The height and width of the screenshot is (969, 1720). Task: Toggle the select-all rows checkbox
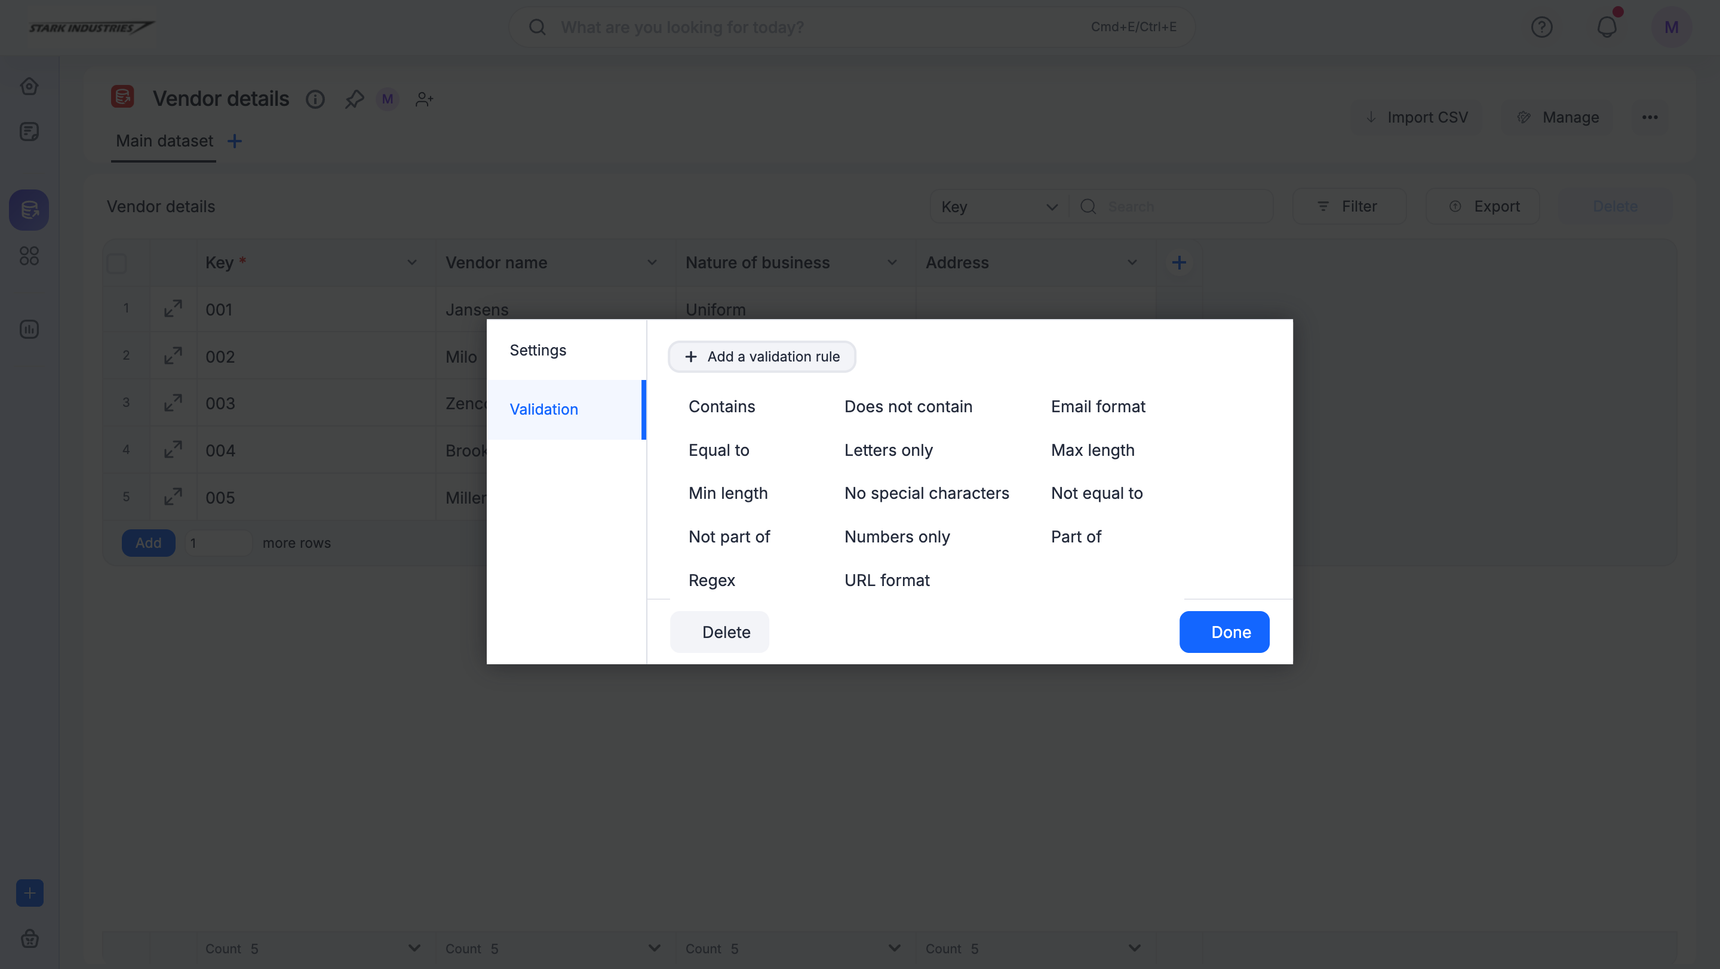(x=117, y=263)
